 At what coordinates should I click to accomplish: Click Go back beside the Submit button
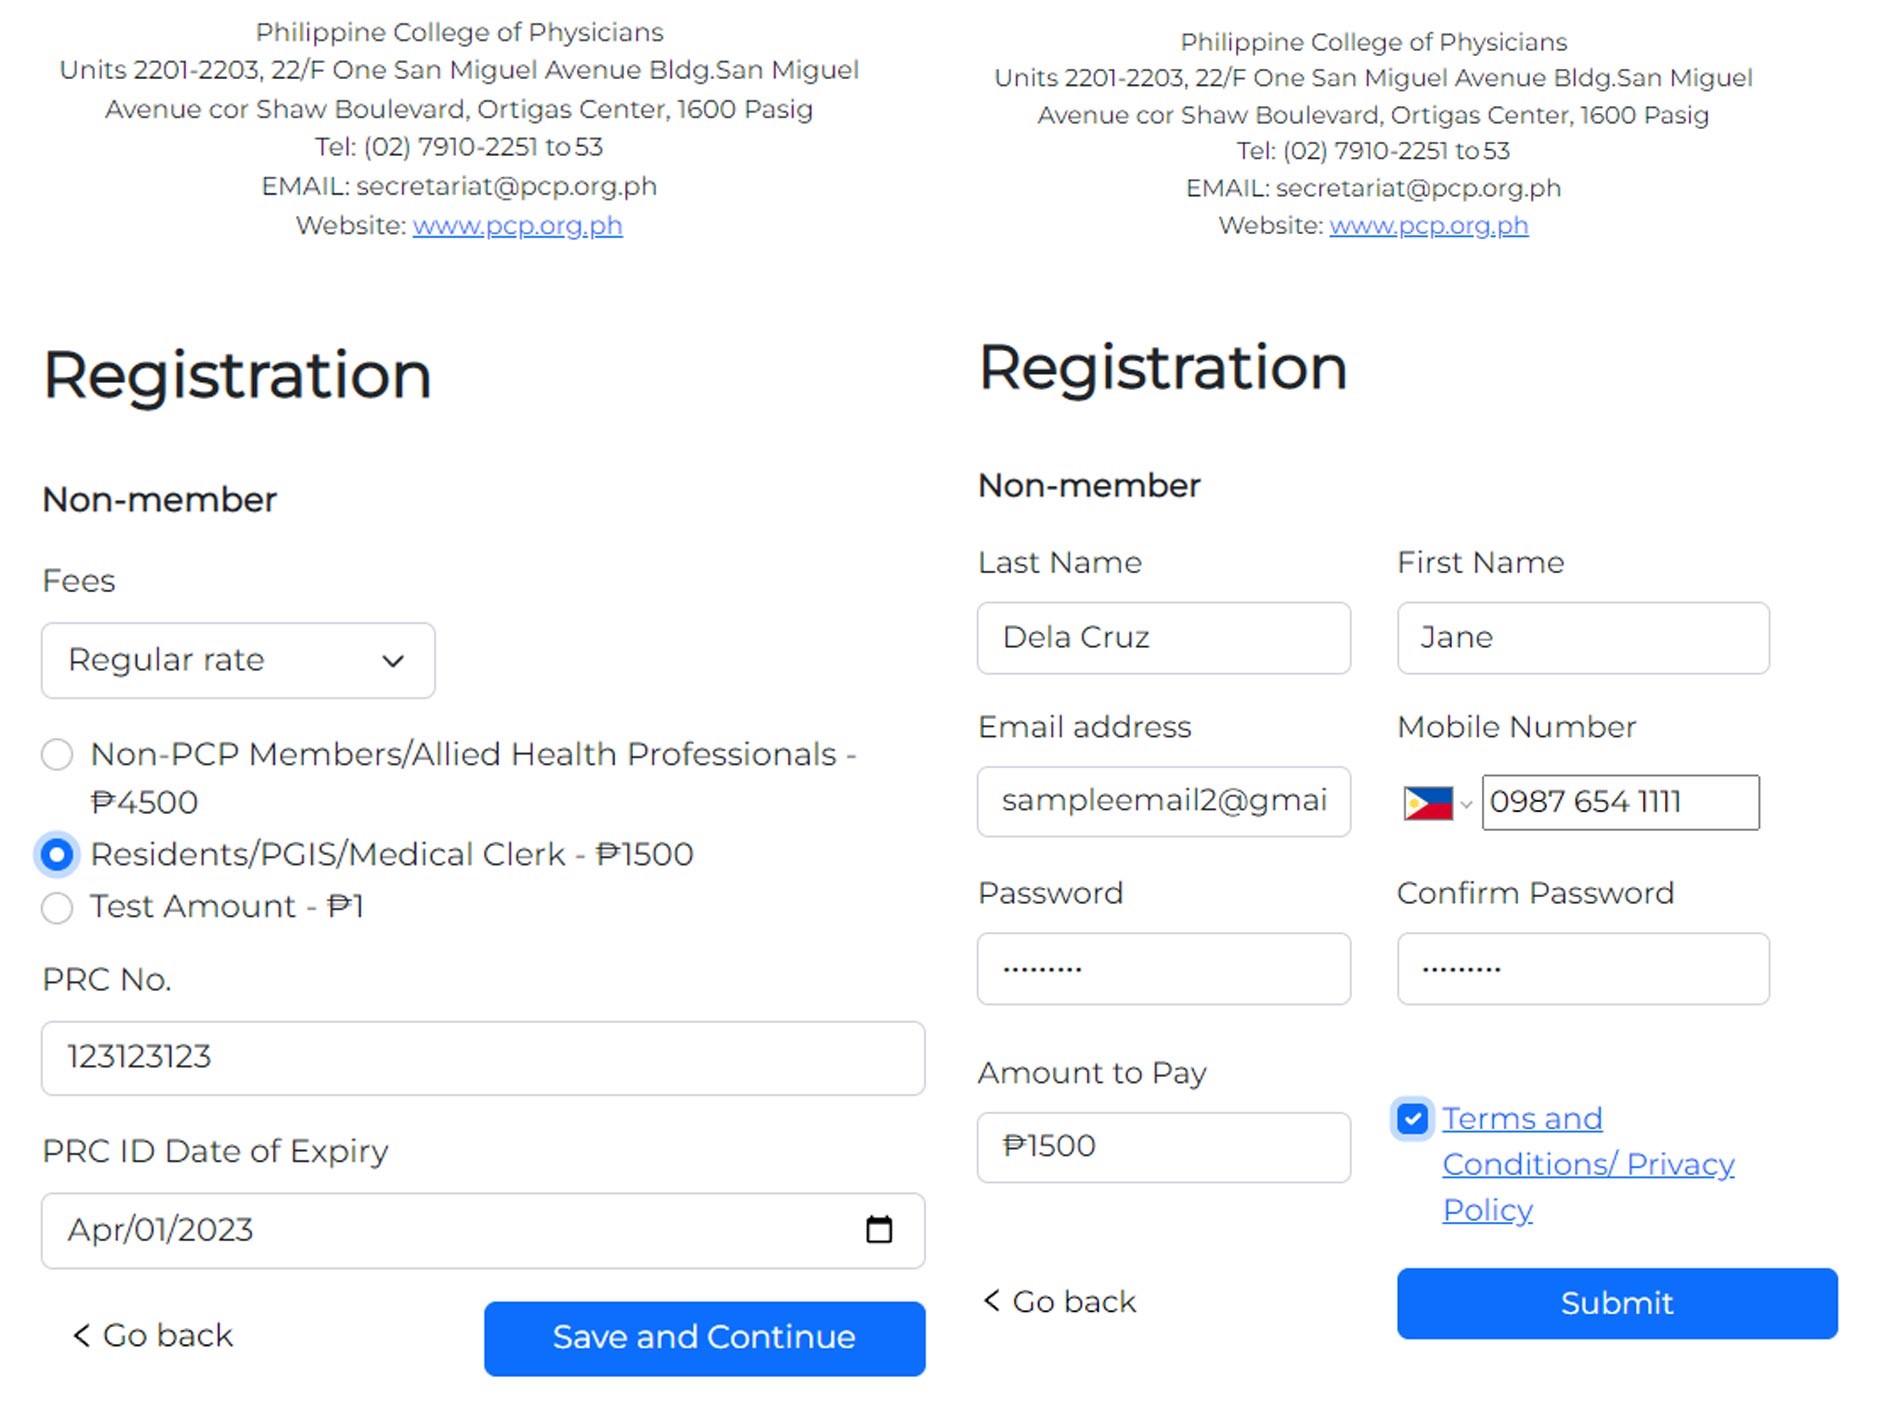tap(1060, 1301)
